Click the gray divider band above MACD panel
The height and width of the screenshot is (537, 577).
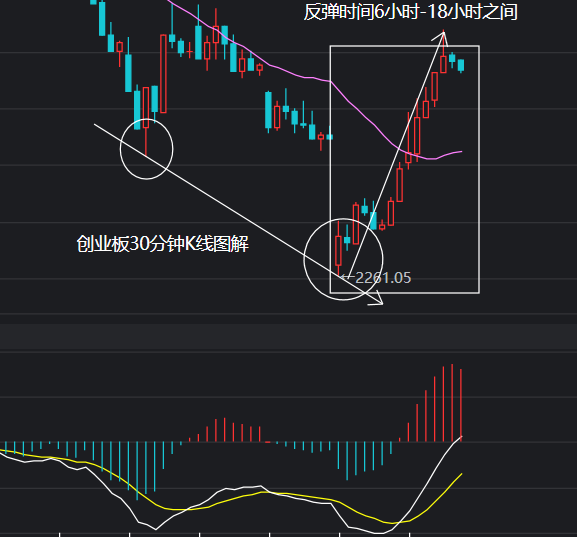click(x=288, y=336)
